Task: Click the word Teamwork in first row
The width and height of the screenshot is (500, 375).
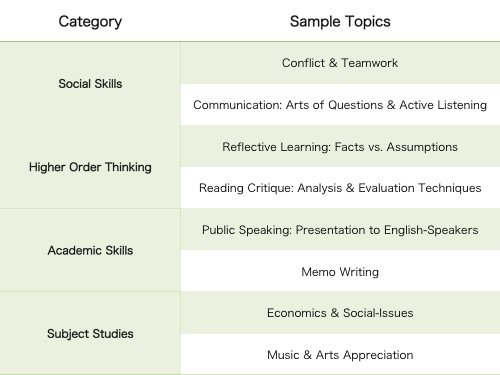Action: point(369,63)
